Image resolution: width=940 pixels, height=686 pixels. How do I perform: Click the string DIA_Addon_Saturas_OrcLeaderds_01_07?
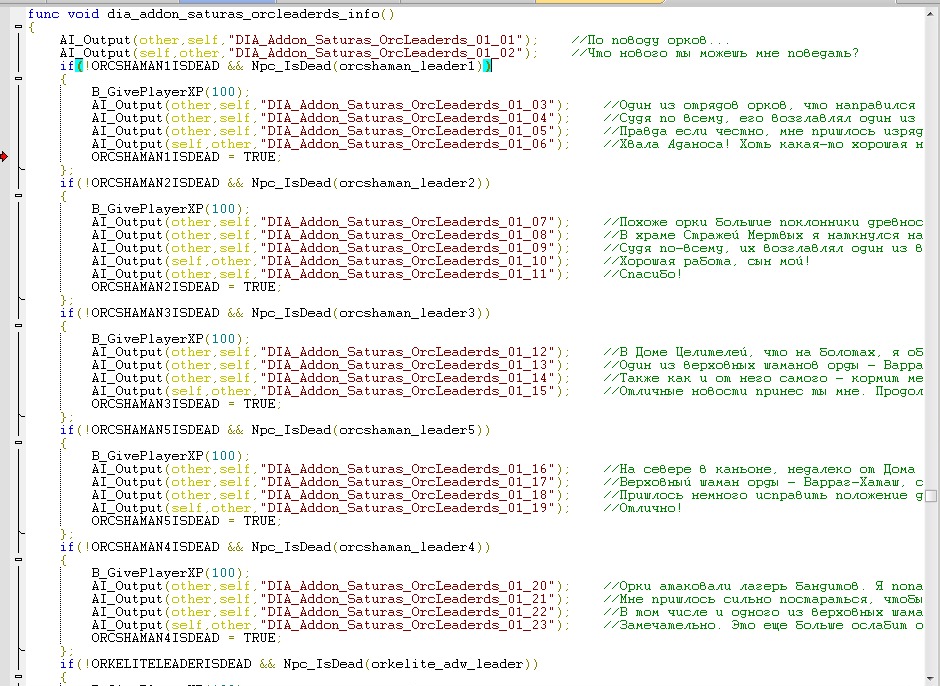point(407,222)
